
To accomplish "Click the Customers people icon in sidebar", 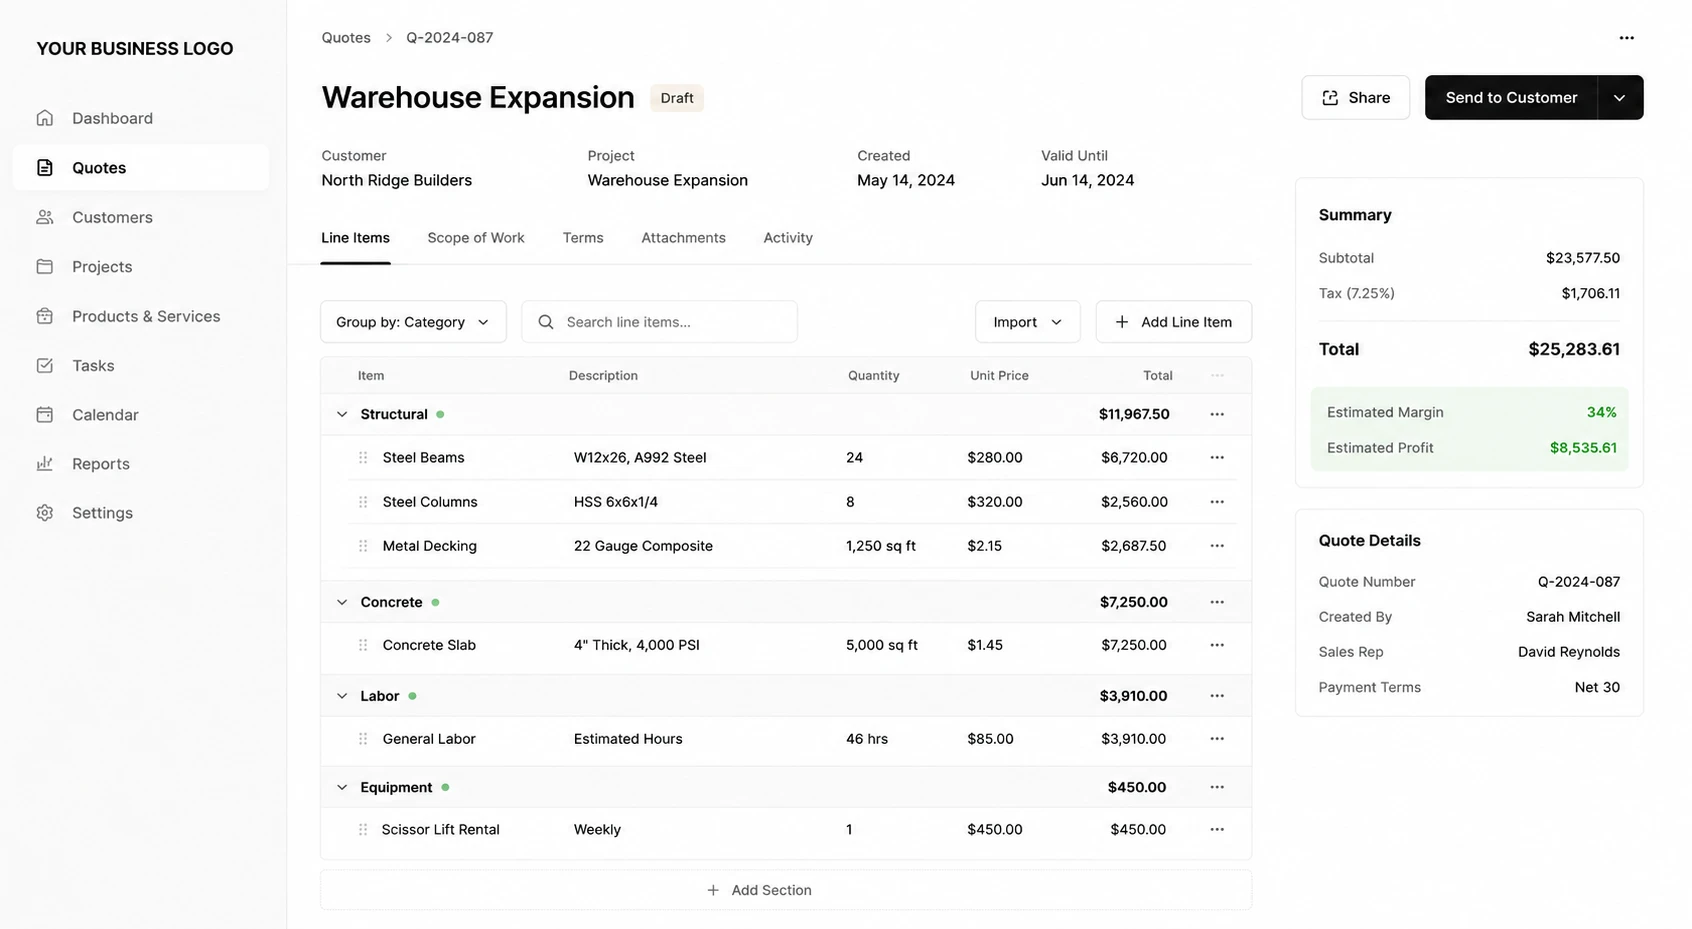I will point(45,217).
